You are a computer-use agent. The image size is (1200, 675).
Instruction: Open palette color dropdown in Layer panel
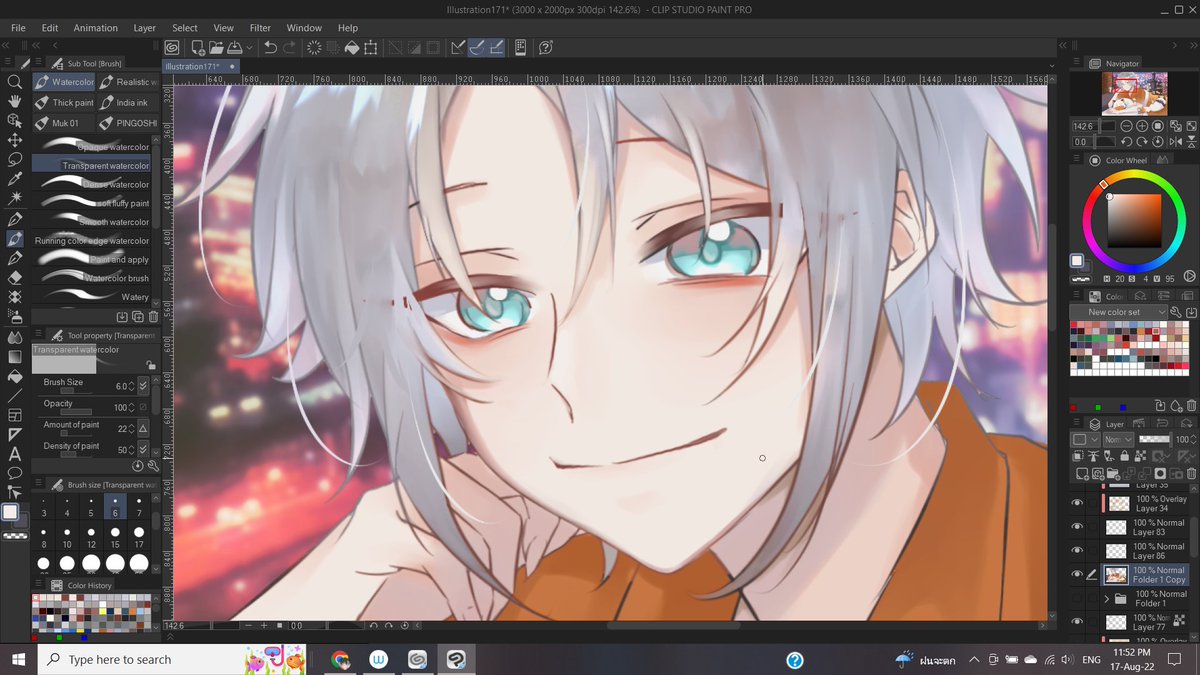(1085, 440)
